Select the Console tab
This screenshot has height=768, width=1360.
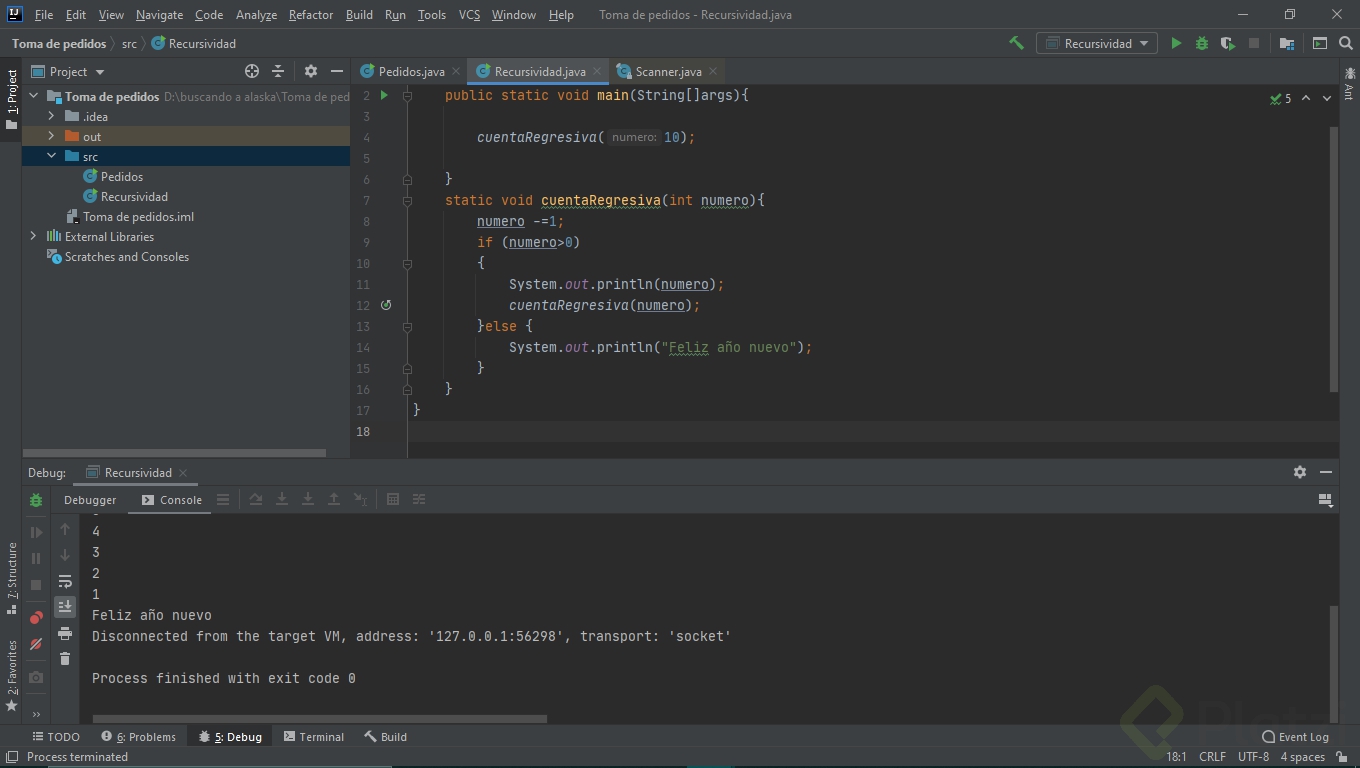click(171, 499)
